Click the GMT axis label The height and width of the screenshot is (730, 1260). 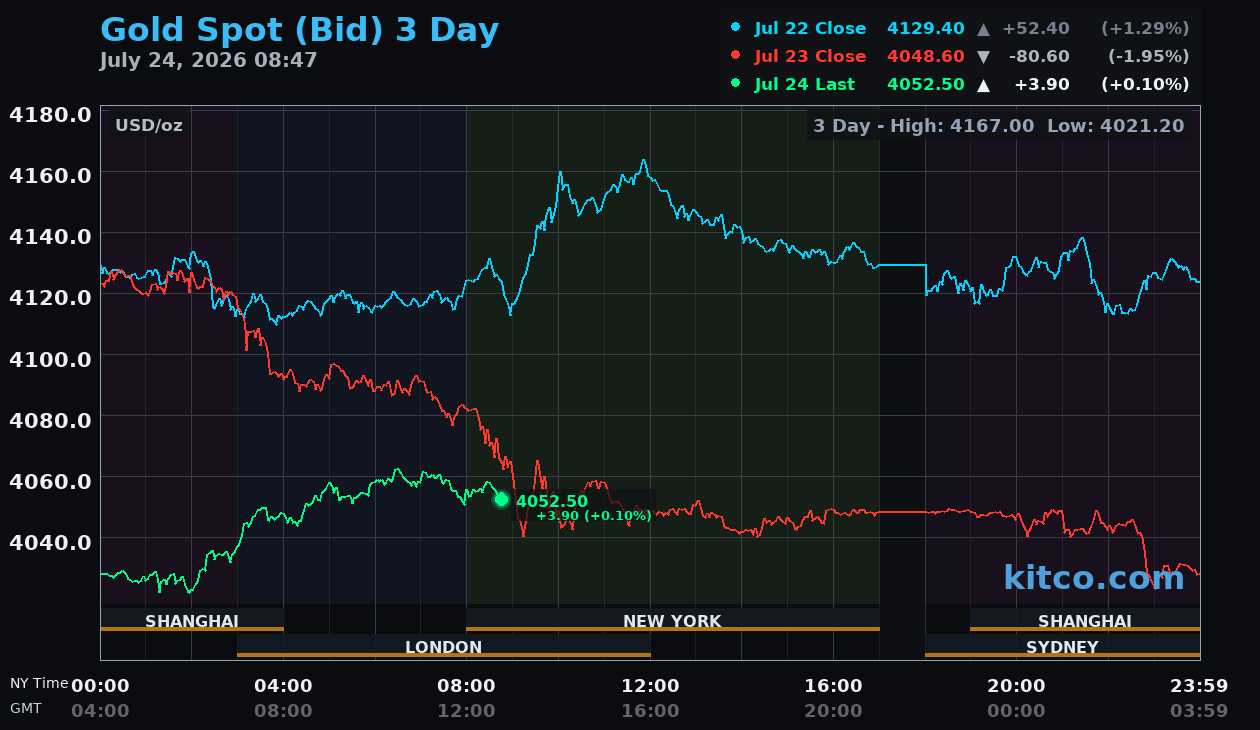[x=26, y=708]
